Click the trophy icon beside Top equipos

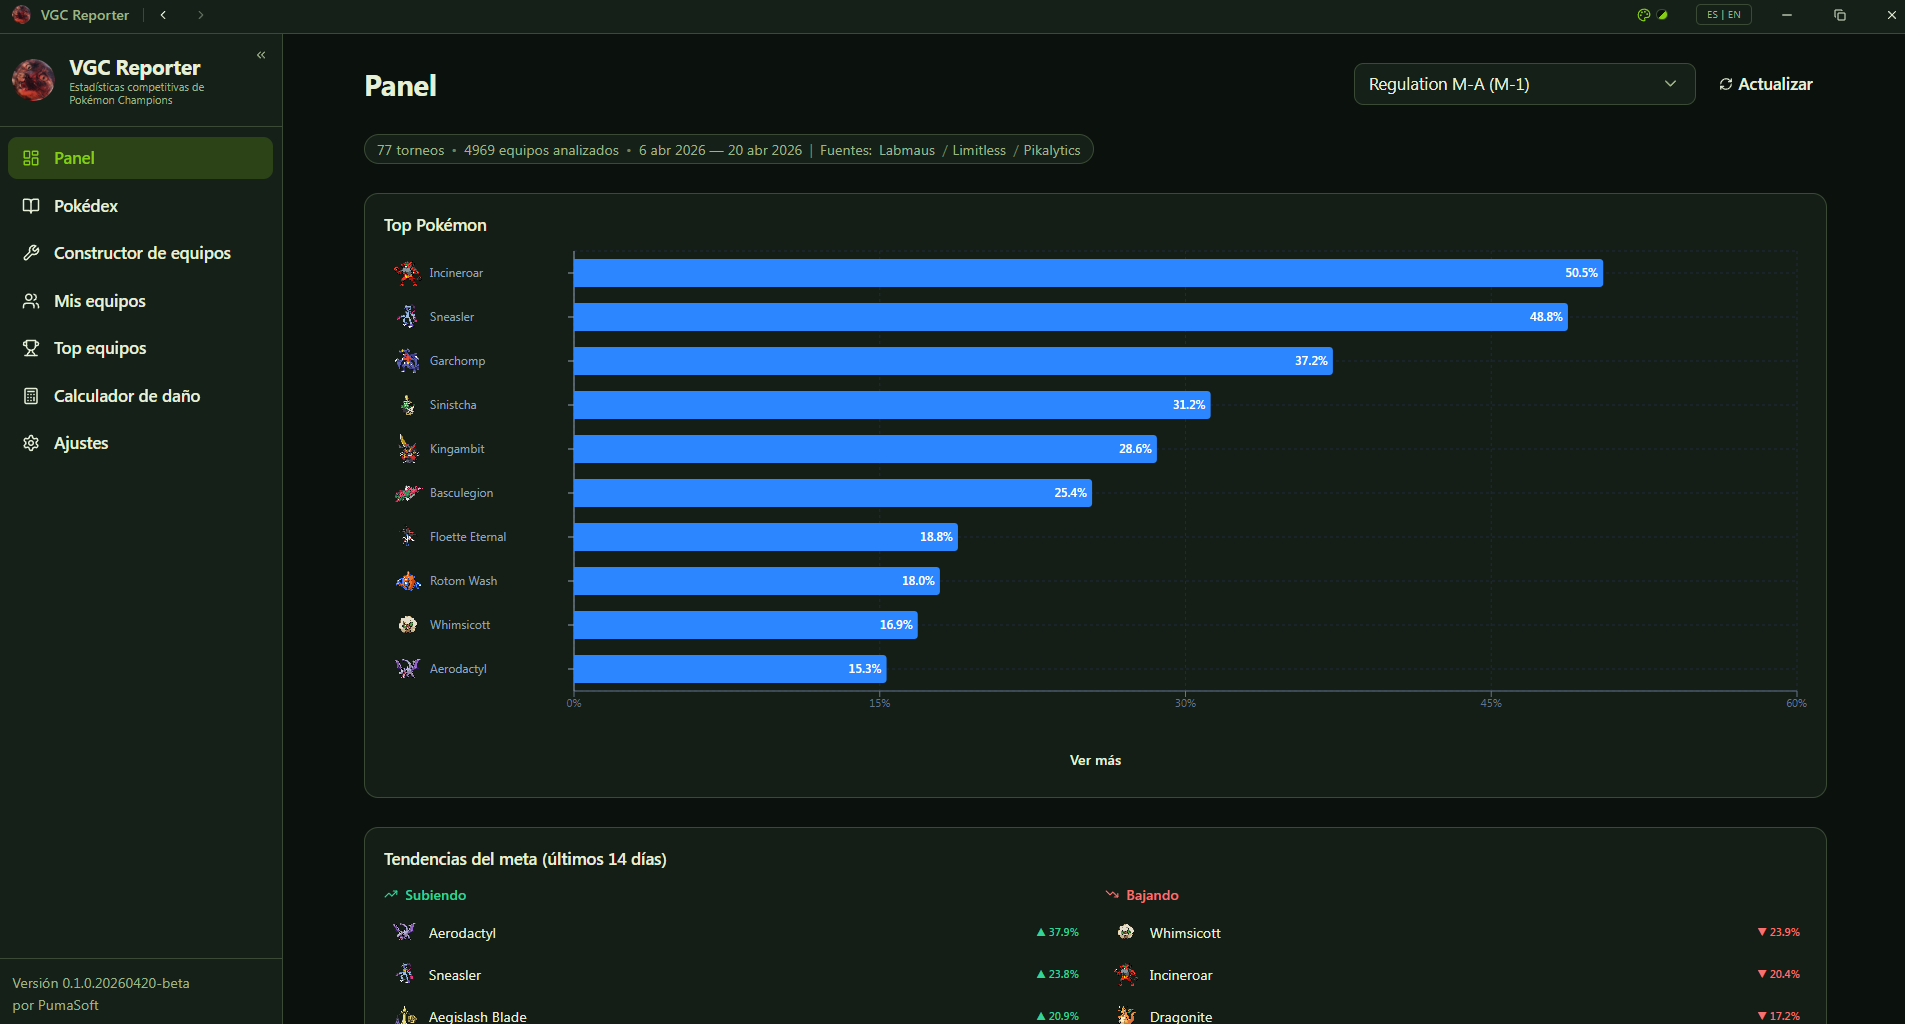coord(31,348)
